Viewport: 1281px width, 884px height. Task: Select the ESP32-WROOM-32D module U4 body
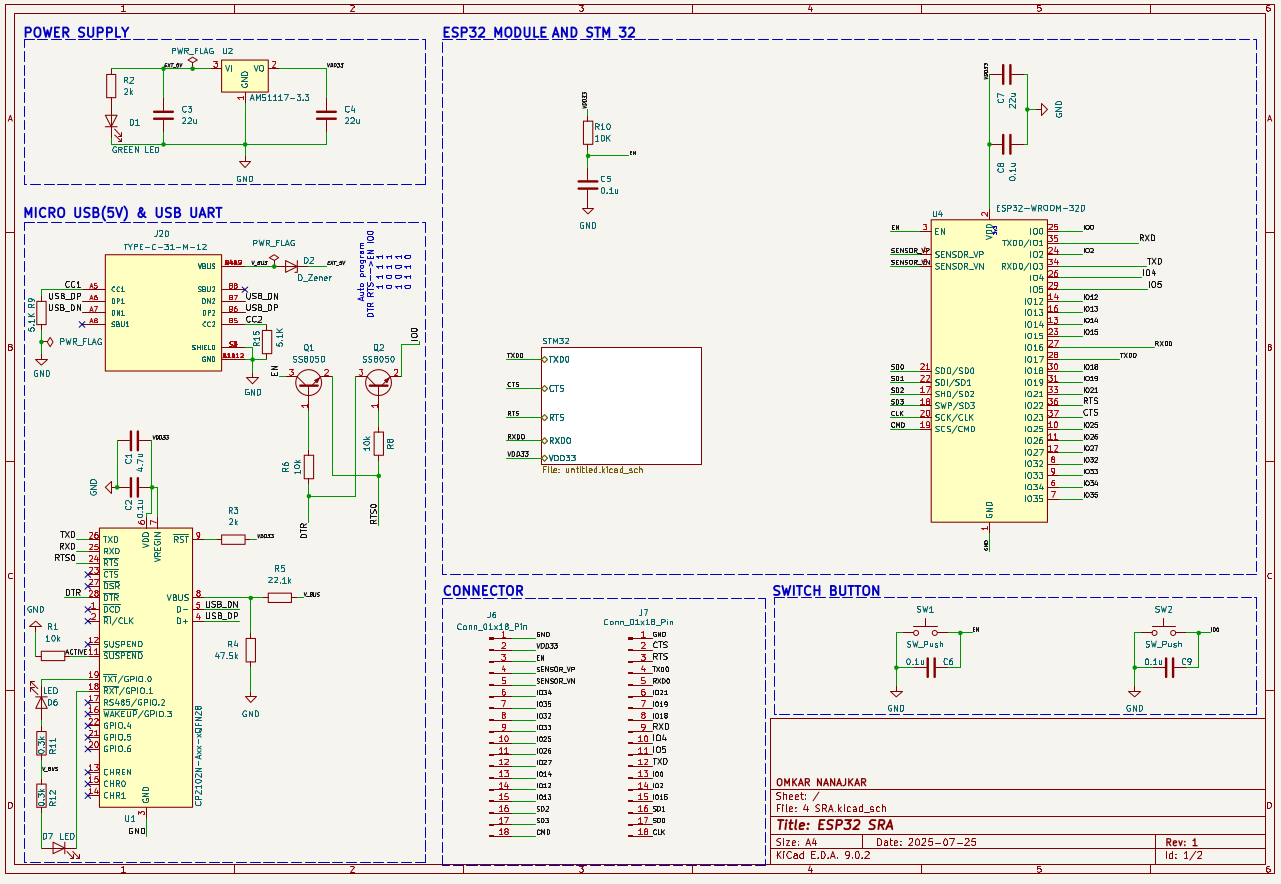click(x=989, y=371)
